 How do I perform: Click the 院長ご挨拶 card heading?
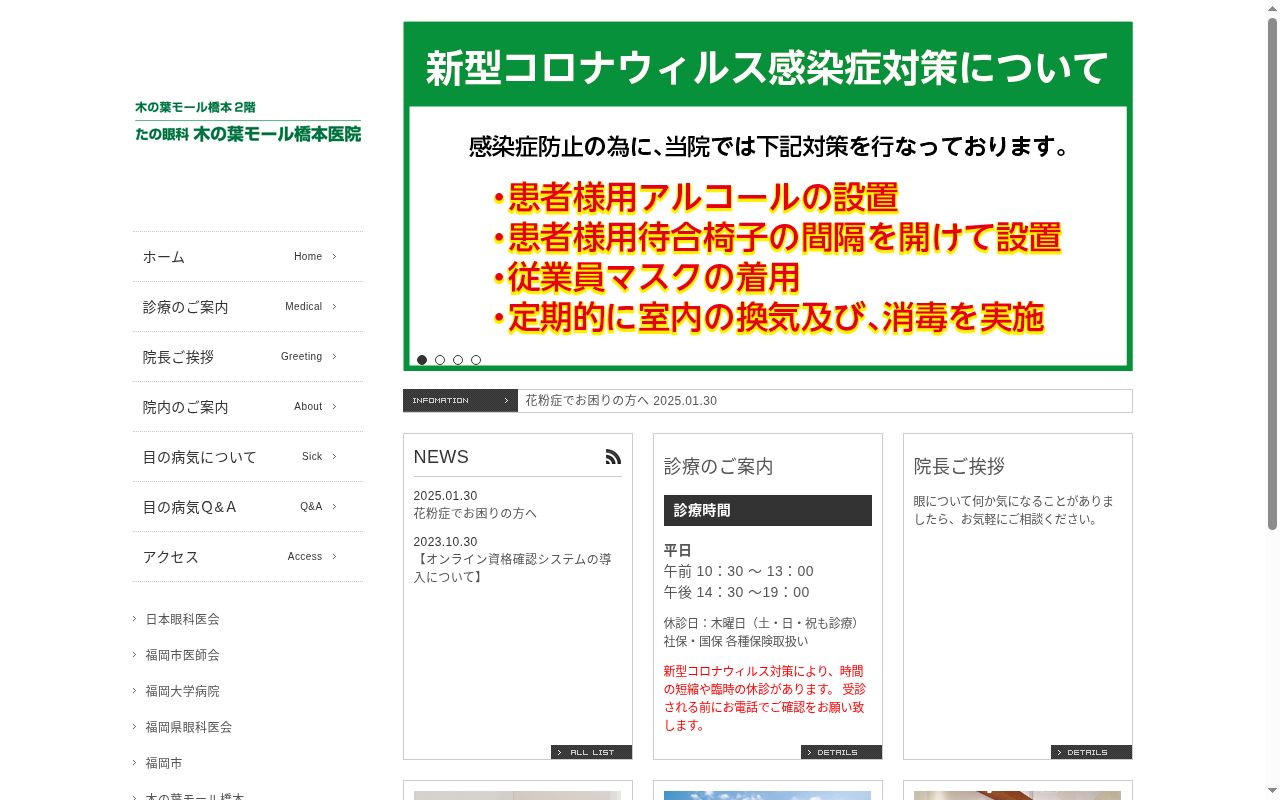click(959, 467)
